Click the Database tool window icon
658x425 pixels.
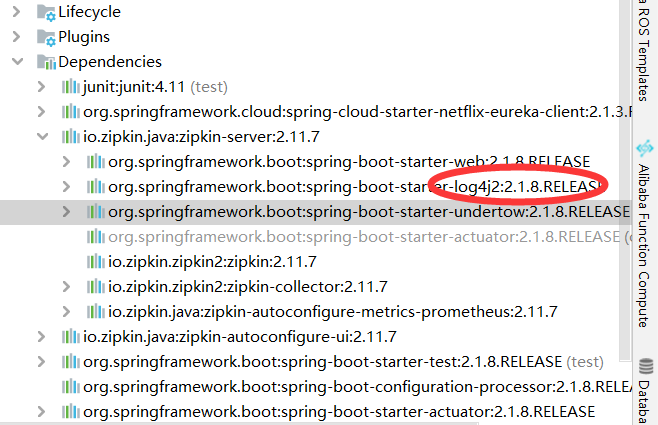[x=646, y=366]
